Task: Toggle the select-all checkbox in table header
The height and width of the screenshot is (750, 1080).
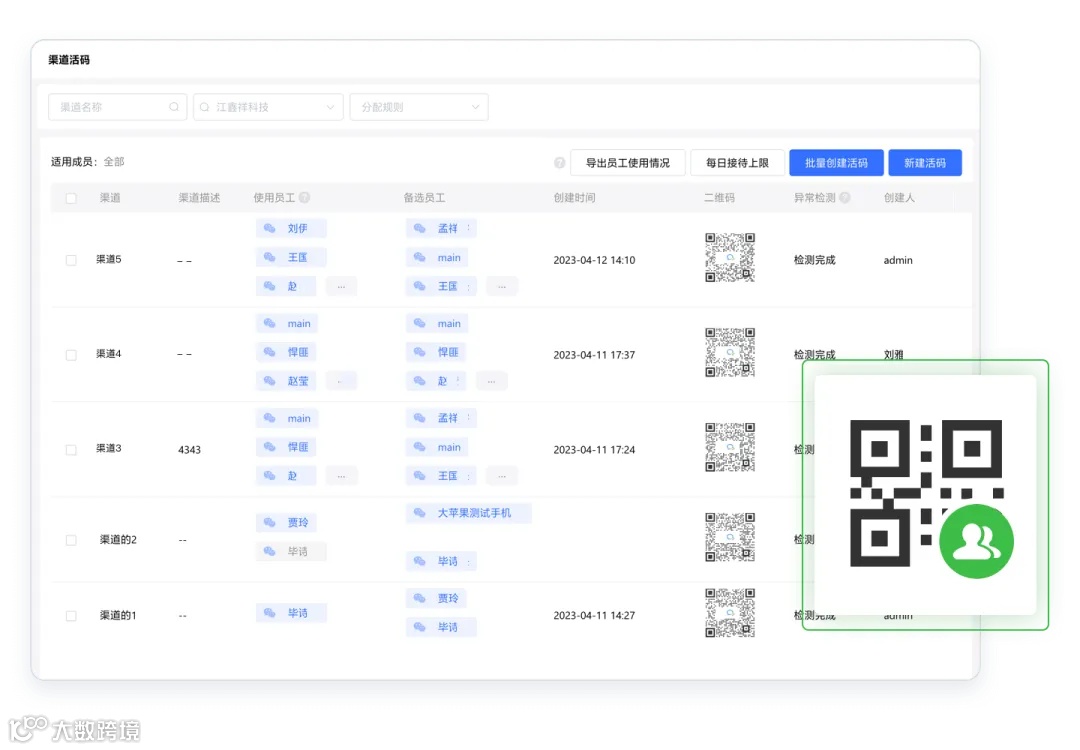Action: click(71, 198)
